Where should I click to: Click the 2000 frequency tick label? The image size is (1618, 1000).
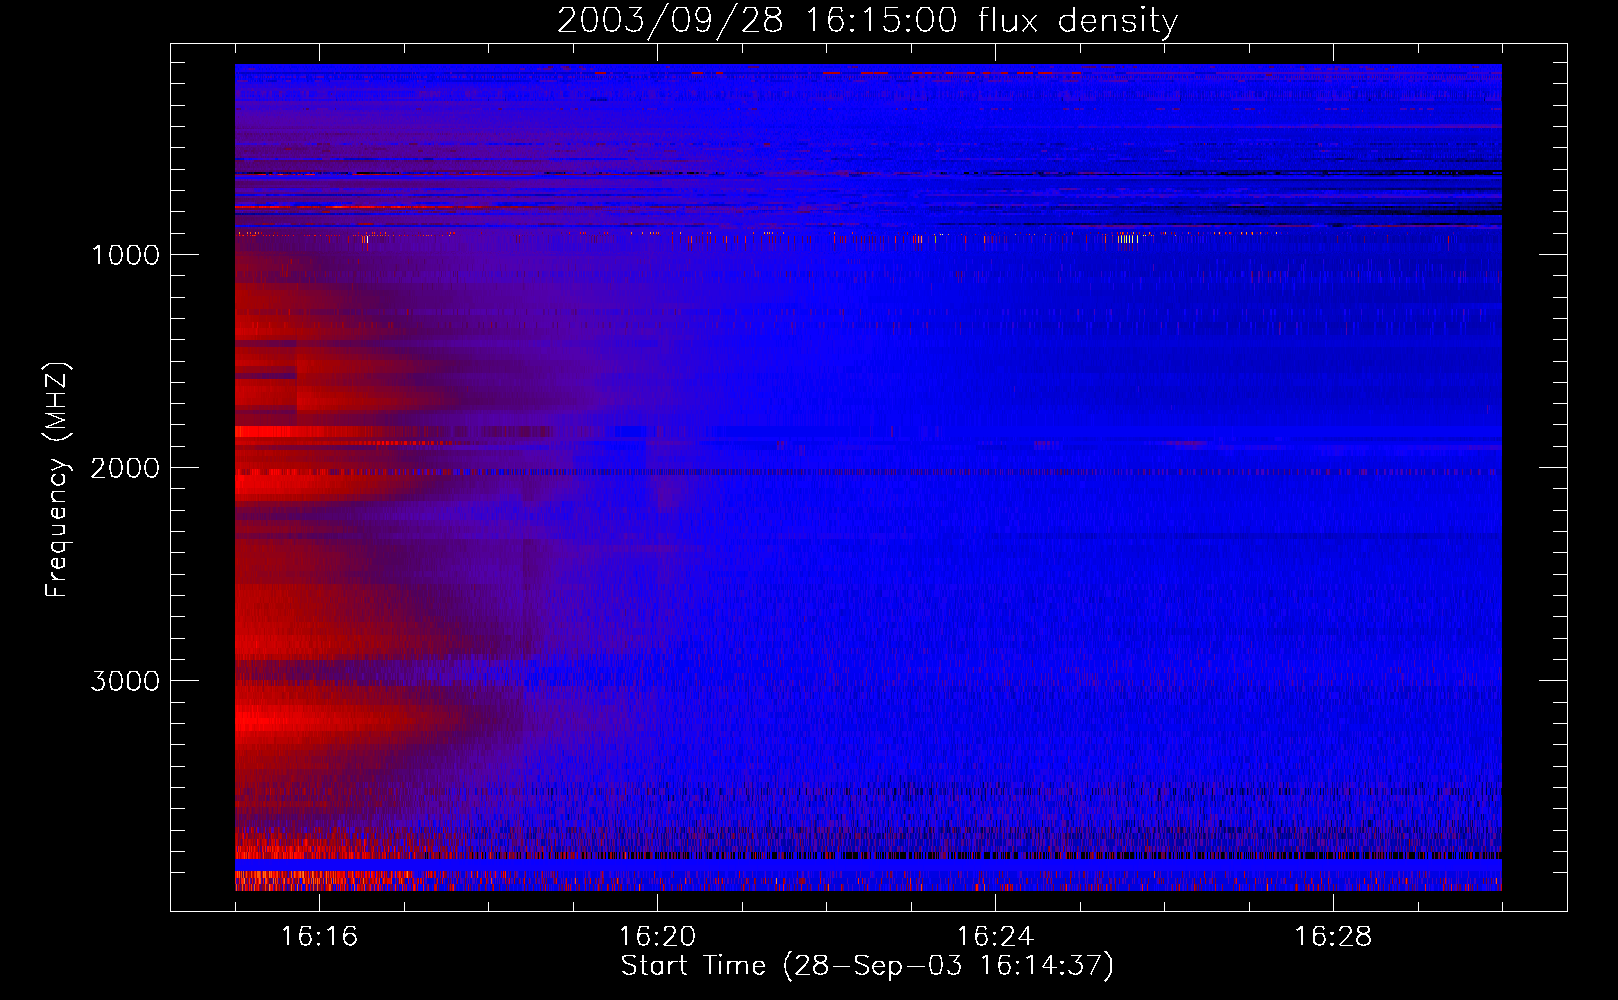[125, 468]
